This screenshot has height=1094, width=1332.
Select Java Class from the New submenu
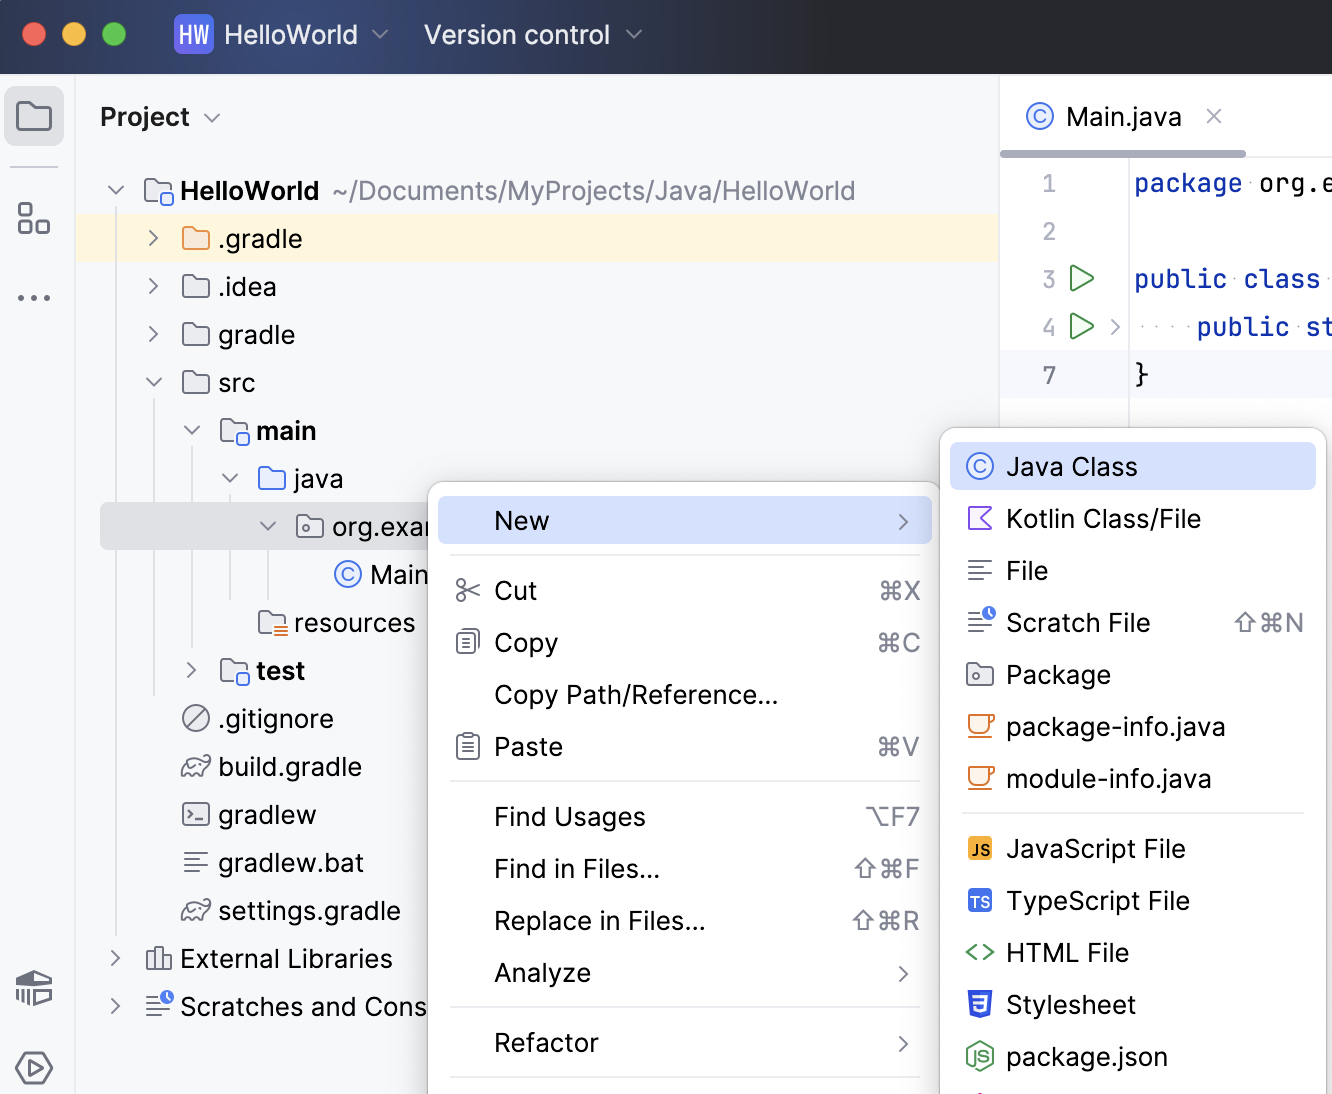(1071, 466)
